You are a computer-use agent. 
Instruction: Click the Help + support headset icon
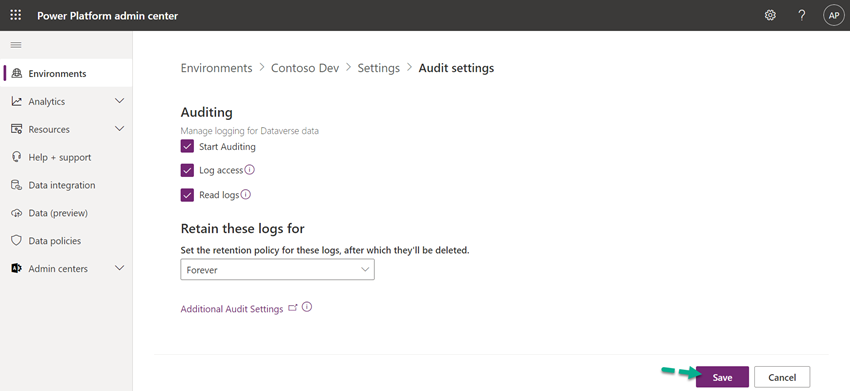pyautogui.click(x=17, y=157)
